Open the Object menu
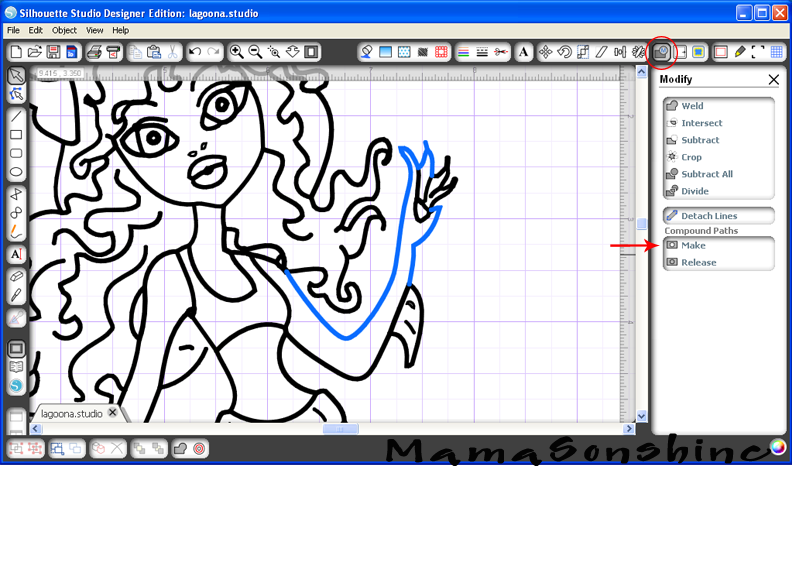Screen dimensions: 792x576 click(64, 31)
